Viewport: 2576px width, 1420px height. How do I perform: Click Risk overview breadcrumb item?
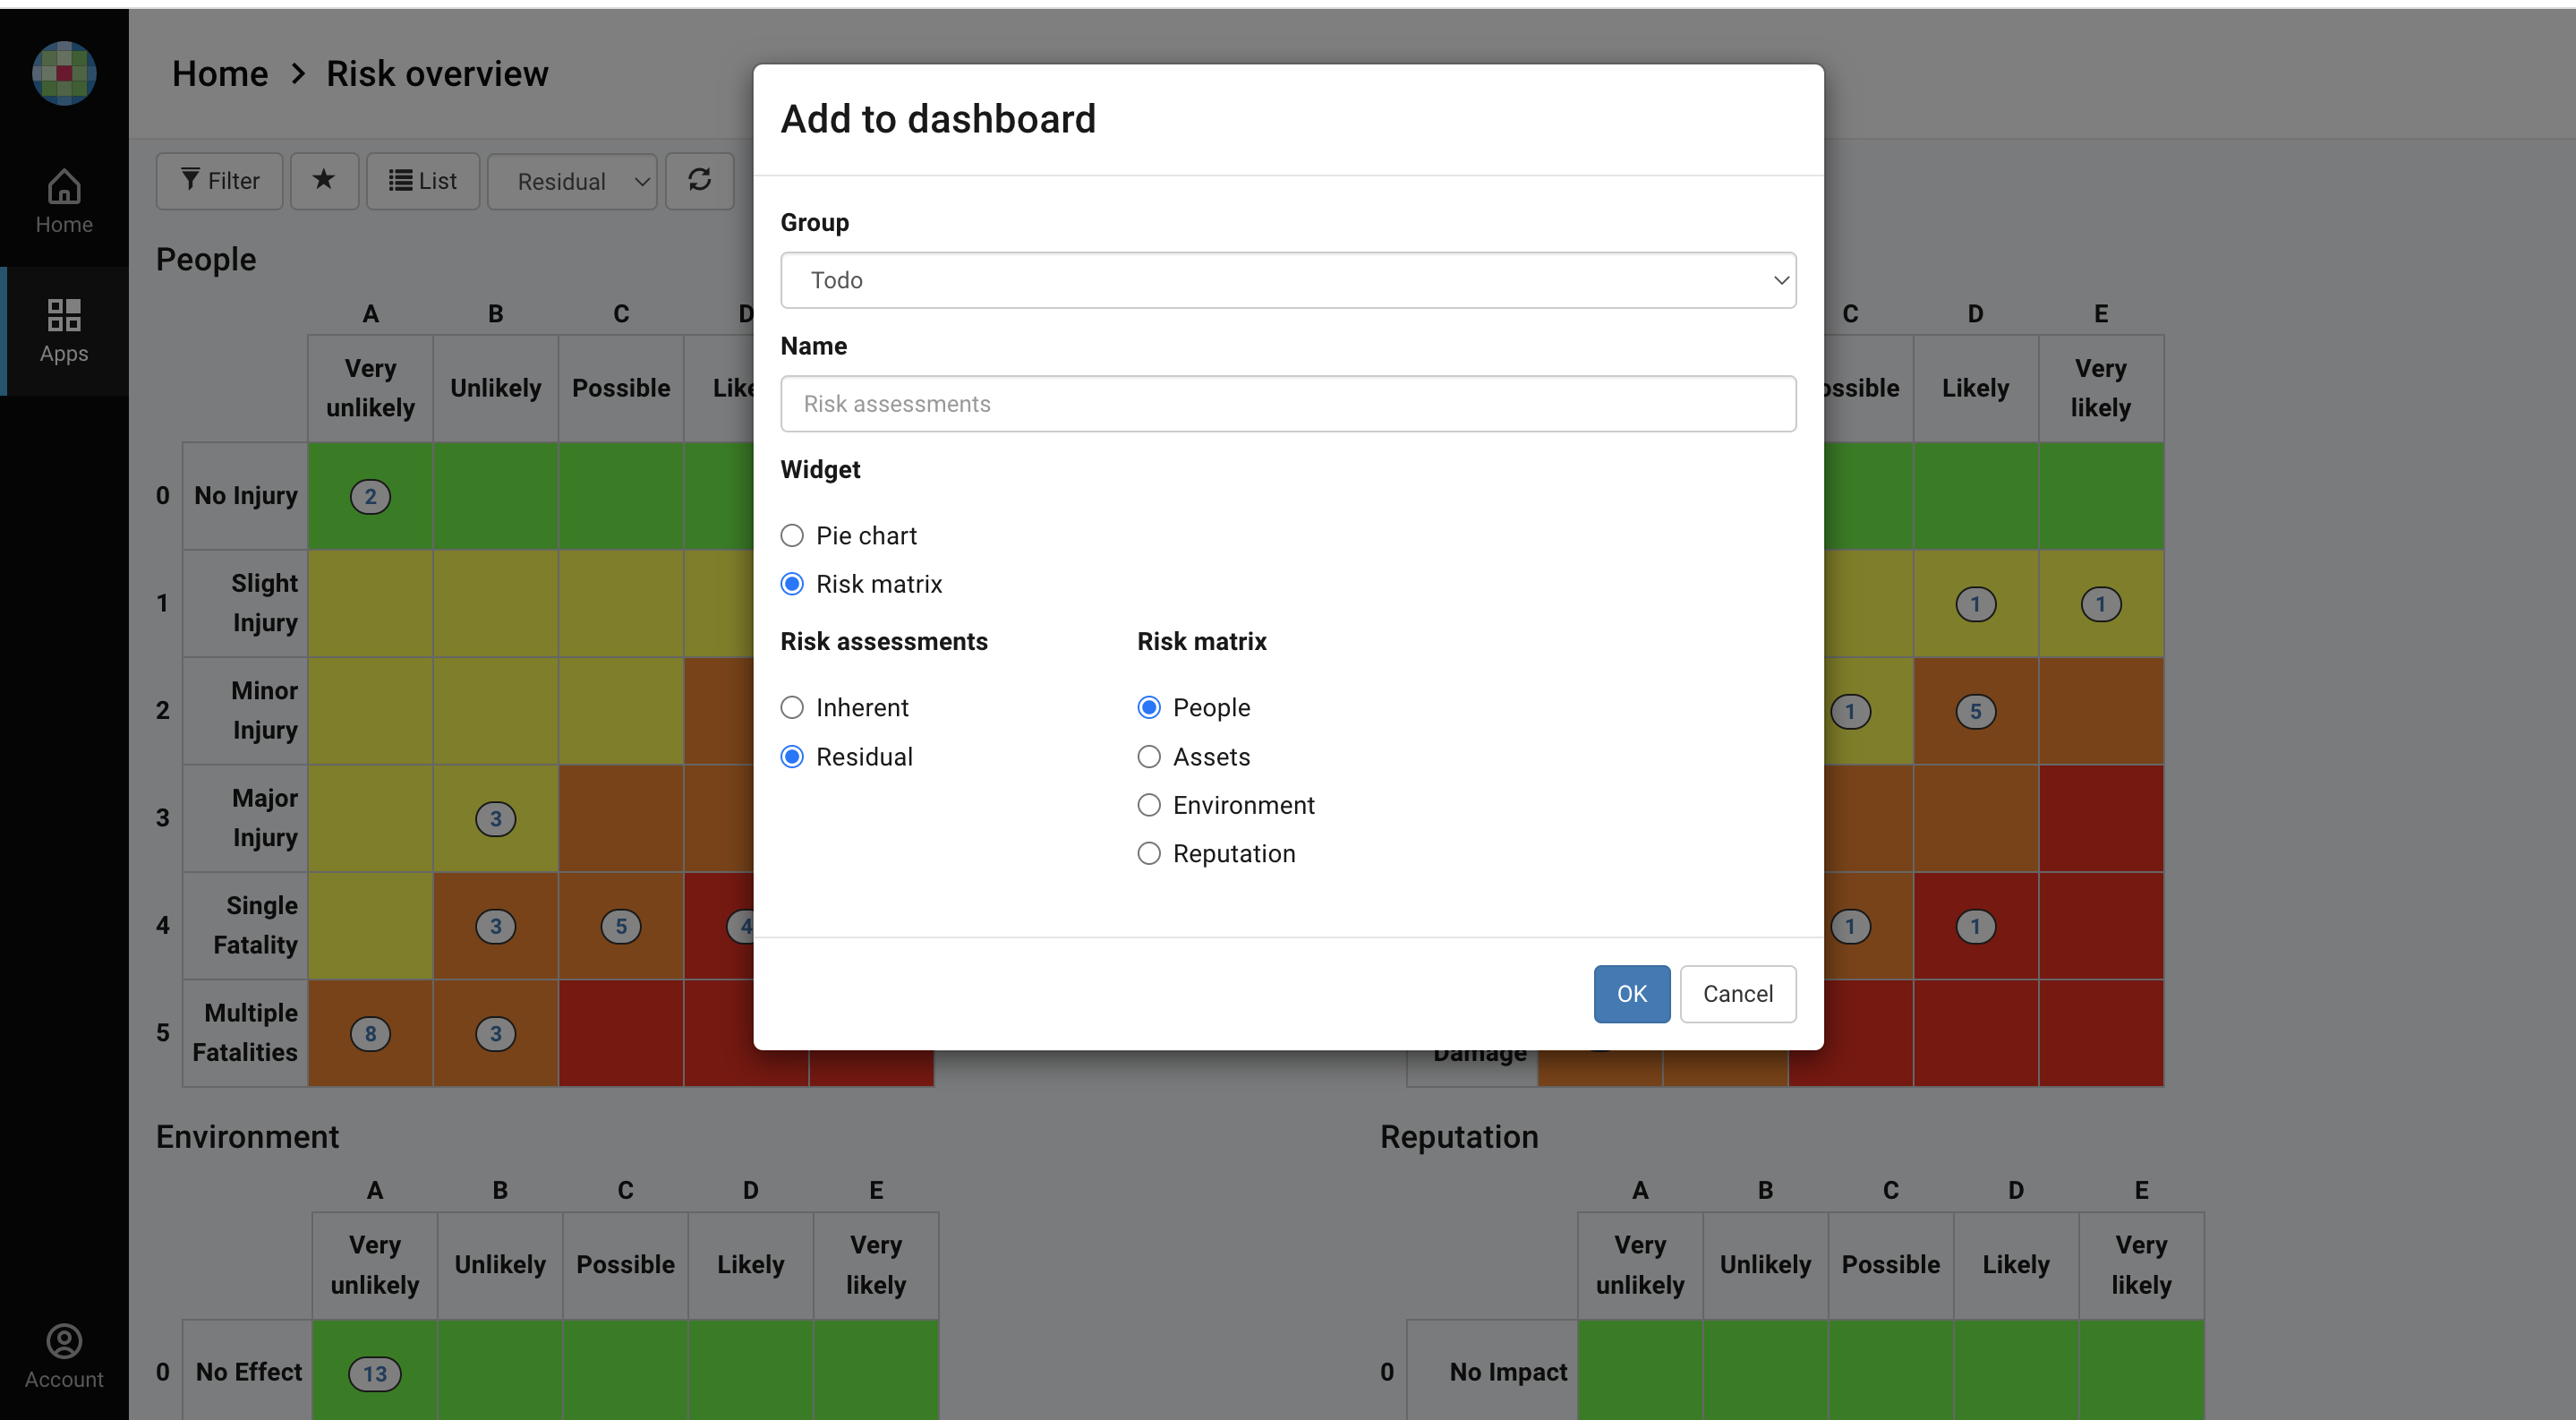pos(437,73)
